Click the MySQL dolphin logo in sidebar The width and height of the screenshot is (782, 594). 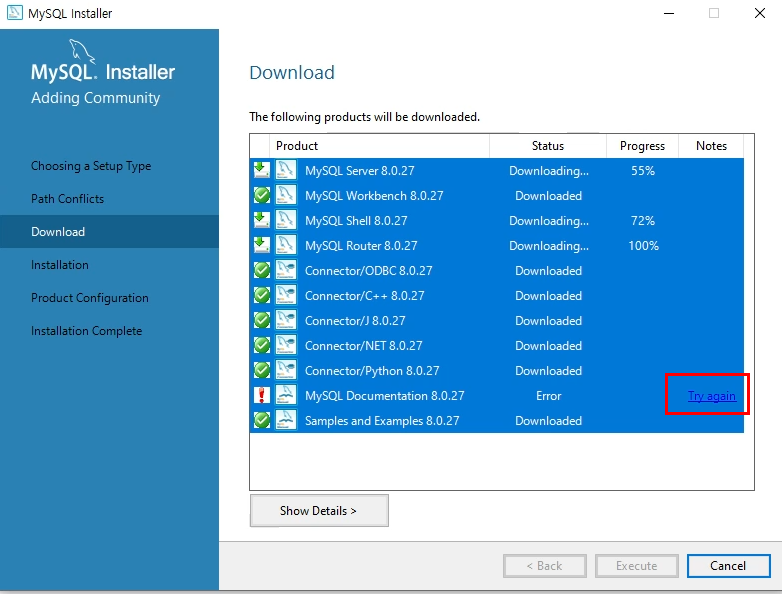pyautogui.click(x=82, y=51)
